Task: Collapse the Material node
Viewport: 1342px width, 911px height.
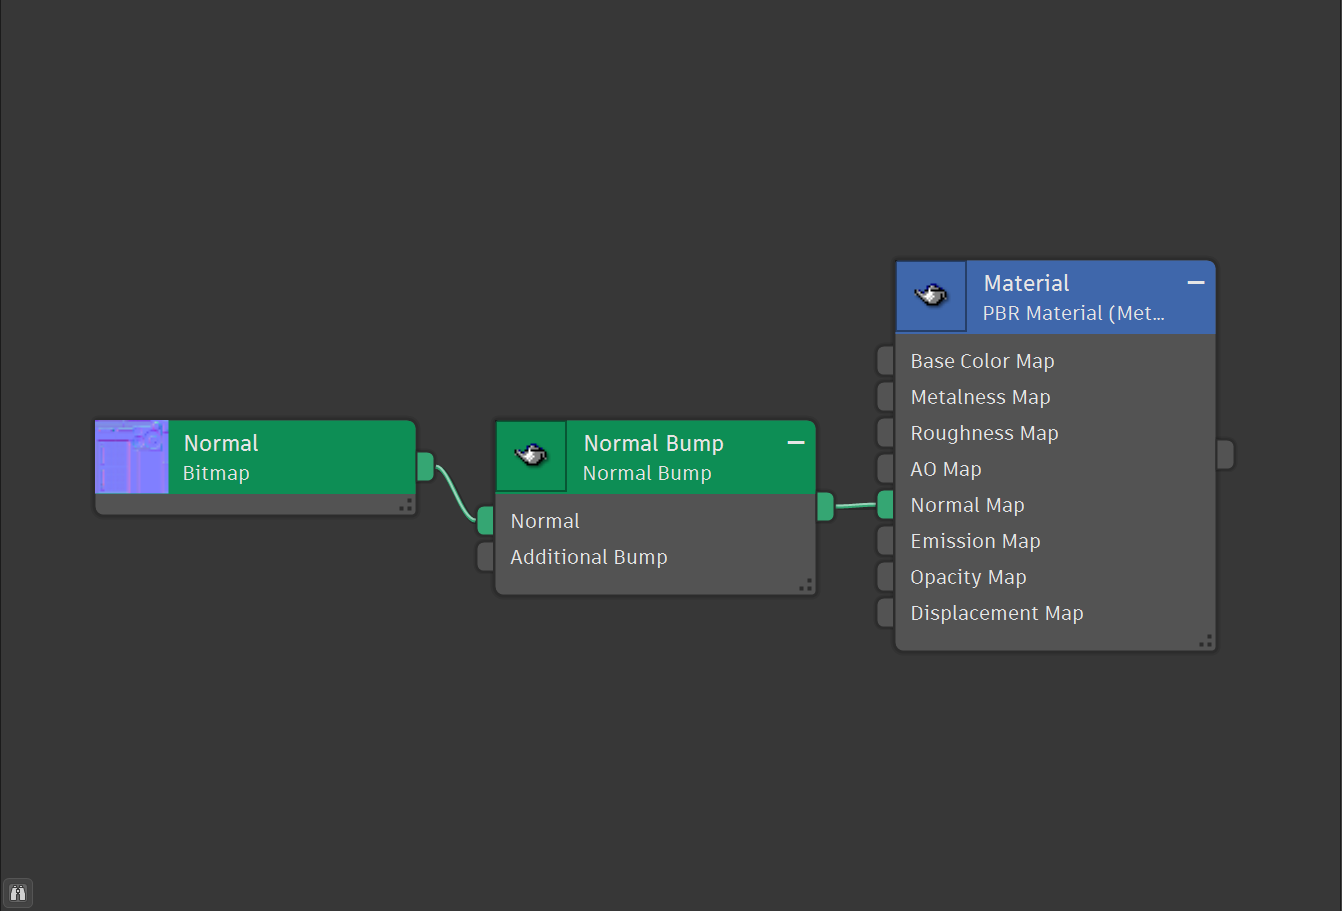Action: (1196, 283)
